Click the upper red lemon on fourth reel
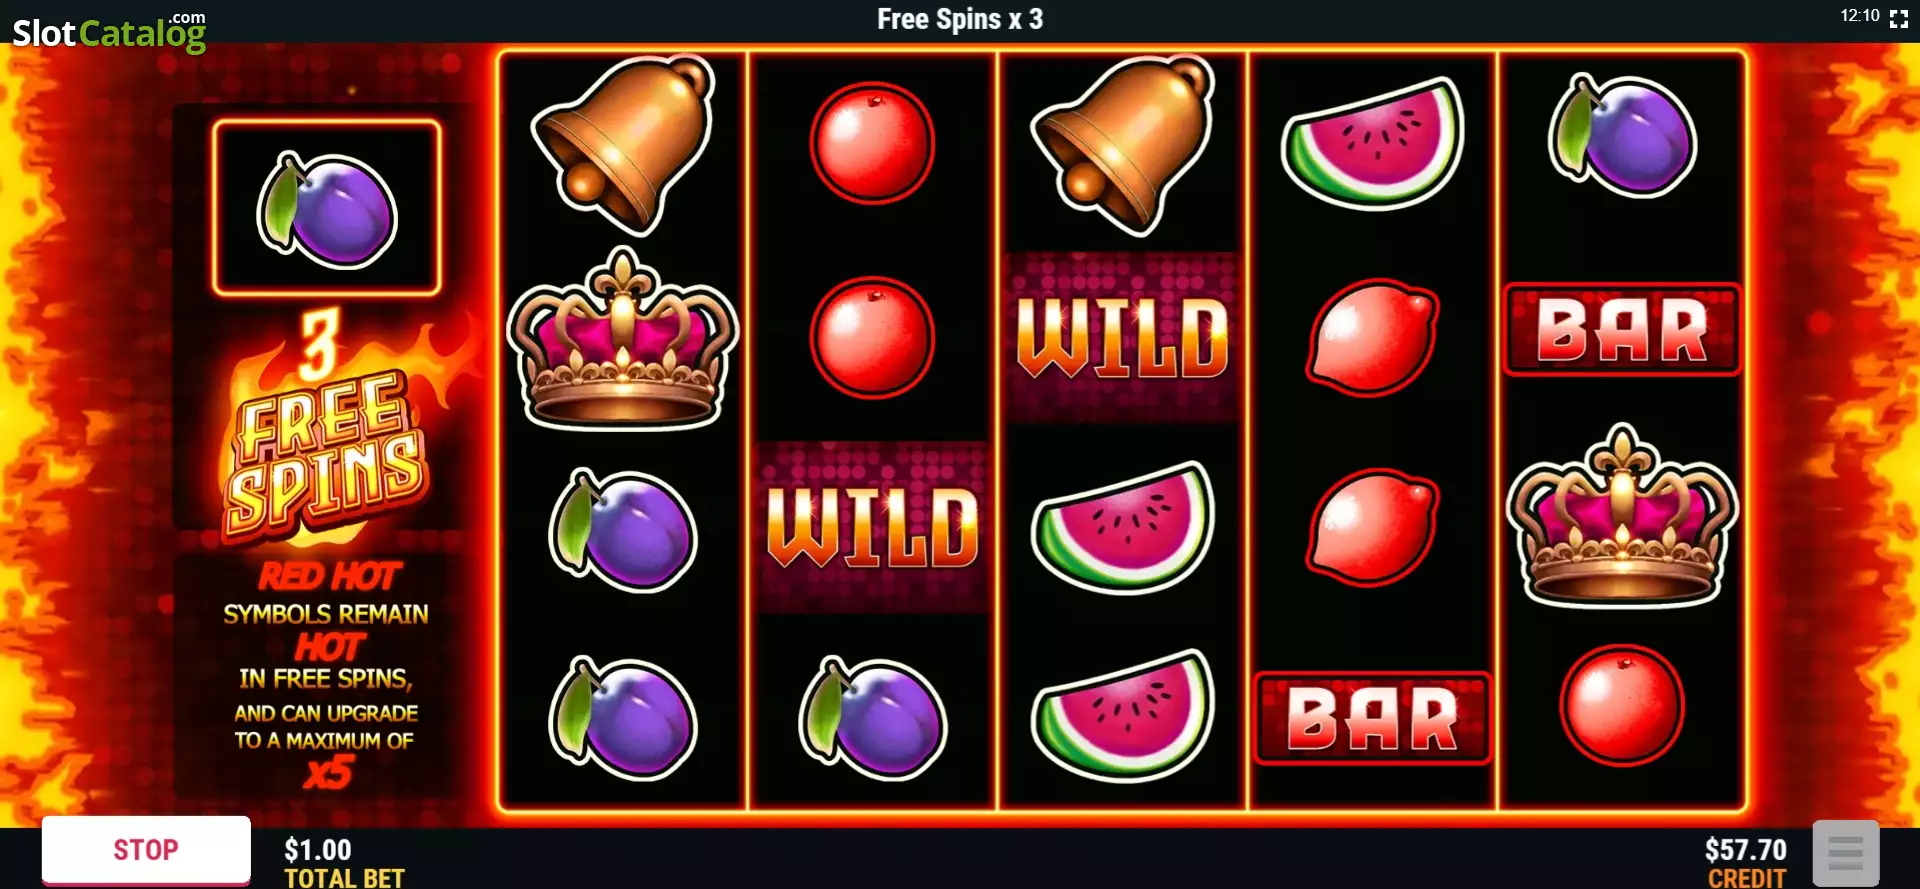Screen dimensions: 1920x889 (x=1373, y=337)
